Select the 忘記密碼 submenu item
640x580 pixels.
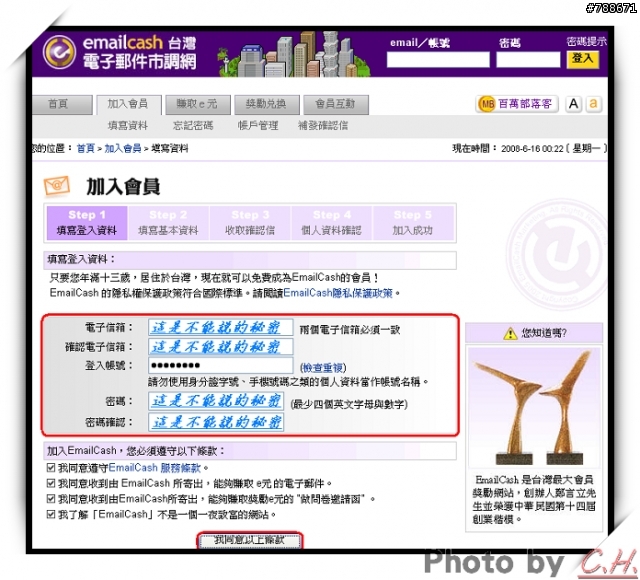click(193, 126)
